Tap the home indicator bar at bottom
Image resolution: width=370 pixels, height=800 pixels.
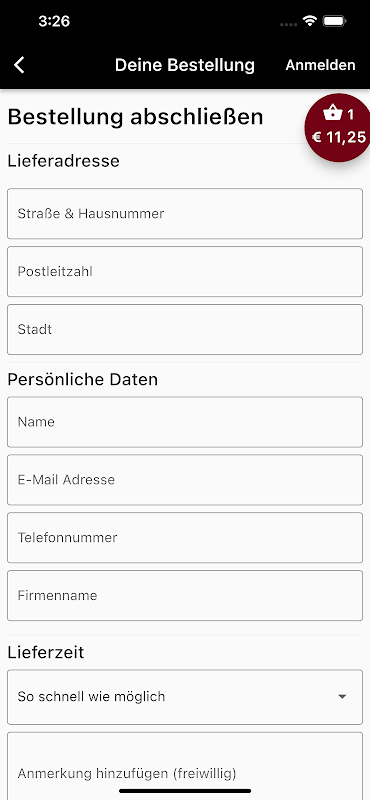(x=185, y=791)
